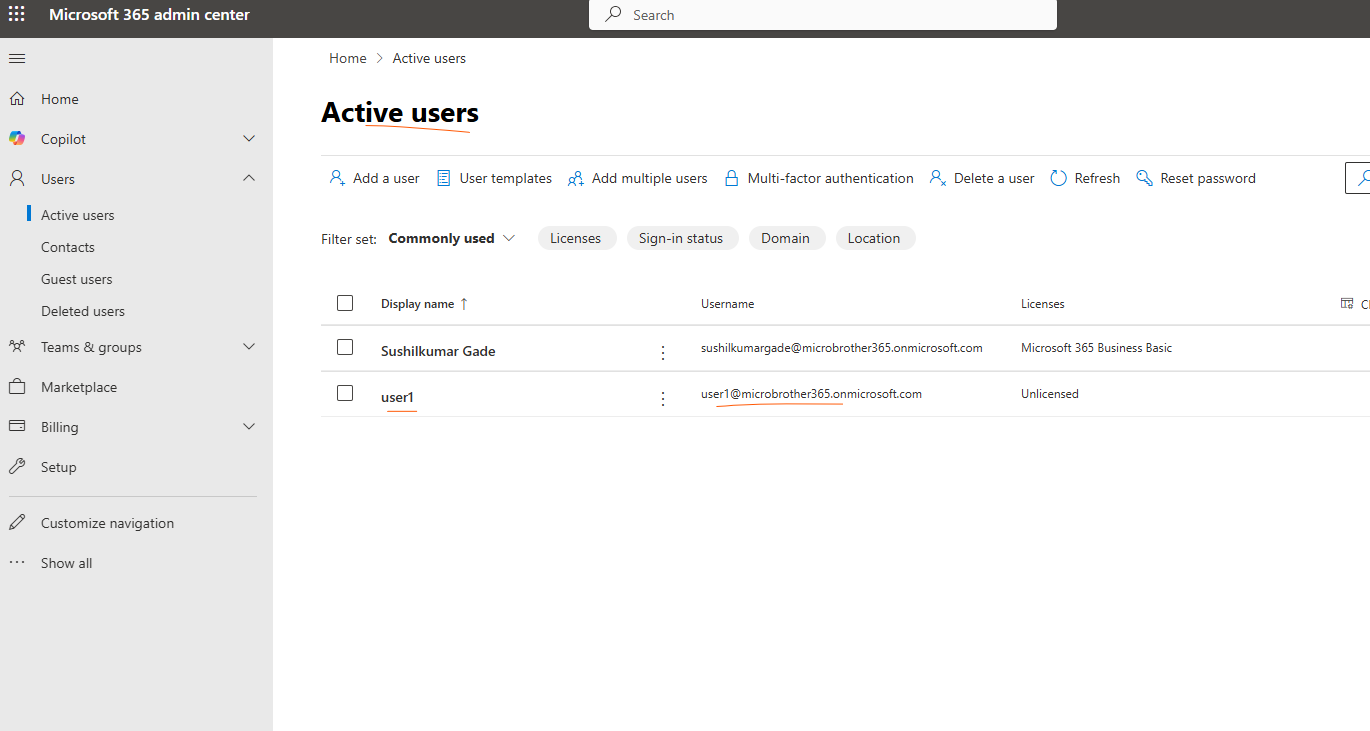Click the Search box at top
1370x731 pixels.
click(822, 15)
